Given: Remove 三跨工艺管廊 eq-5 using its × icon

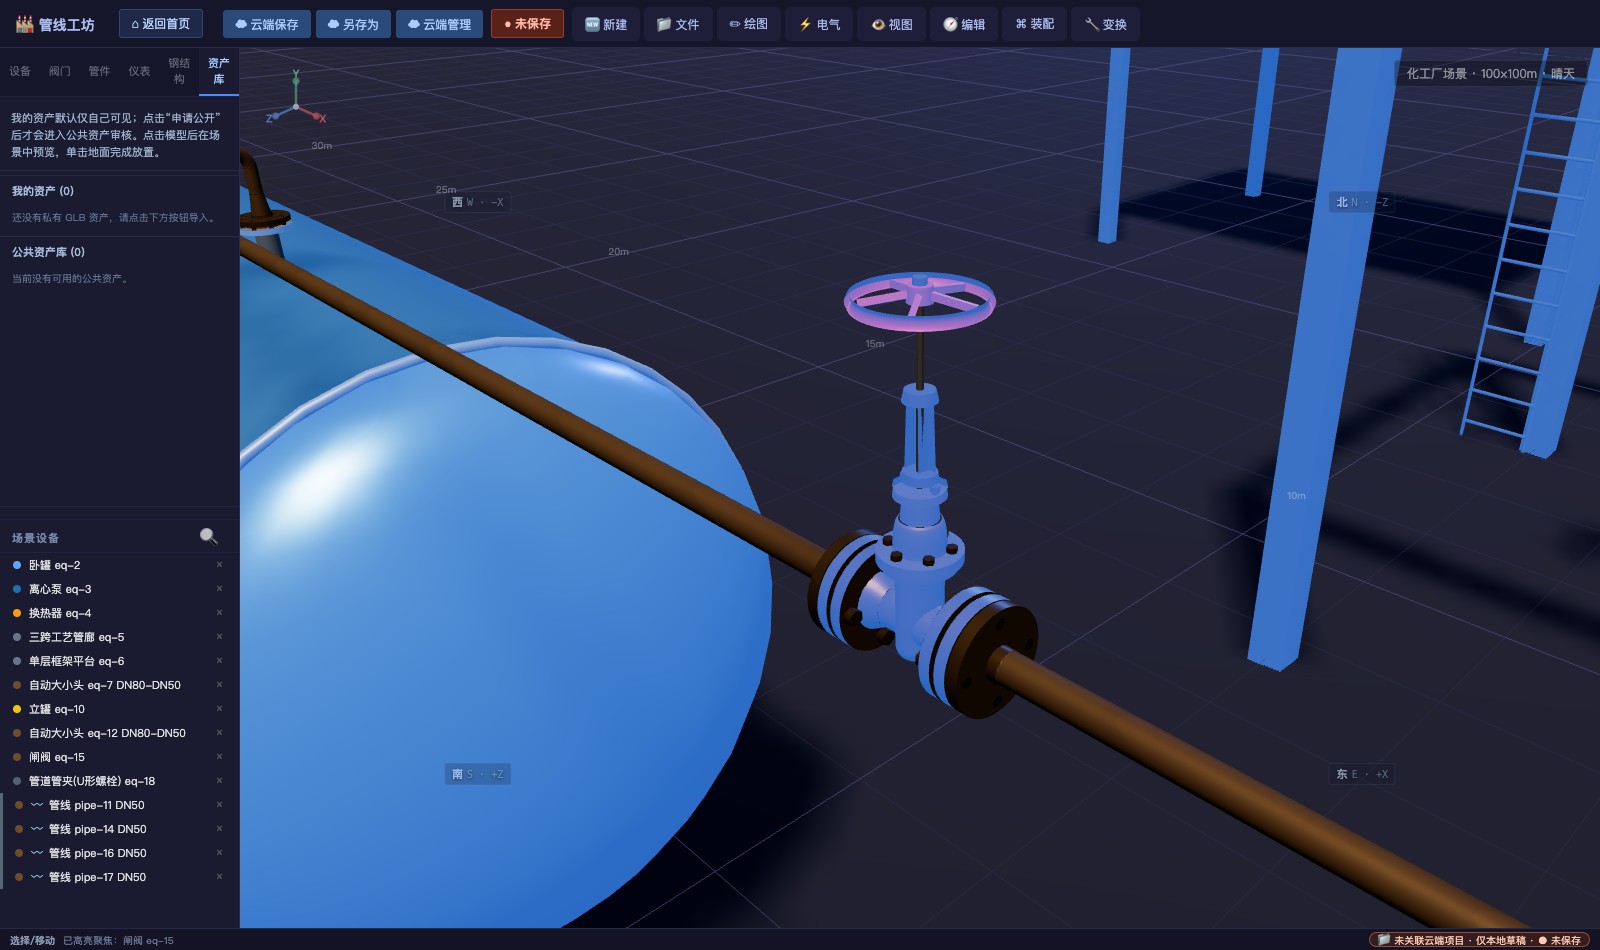Looking at the screenshot, I should pyautogui.click(x=219, y=637).
